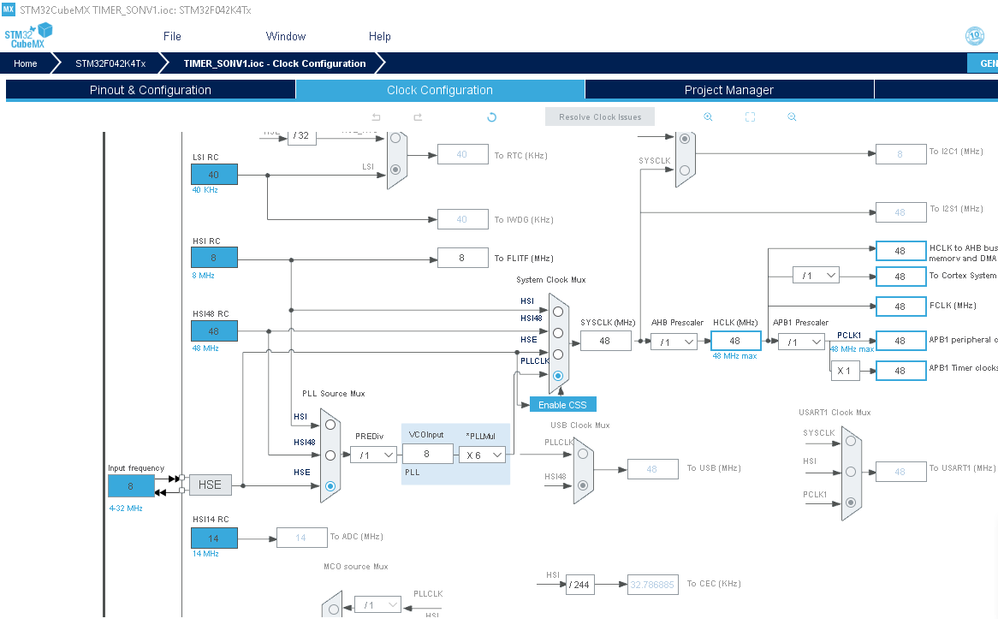
Task: Open the PREDiv divider dropdown
Action: [x=373, y=455]
